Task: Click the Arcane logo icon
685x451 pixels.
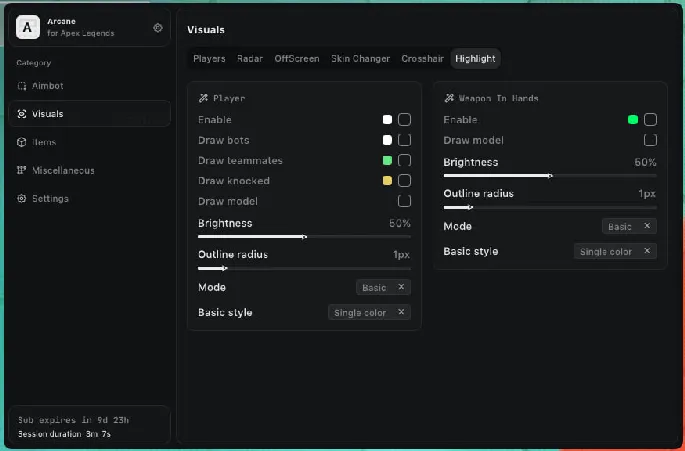Action: click(28, 27)
